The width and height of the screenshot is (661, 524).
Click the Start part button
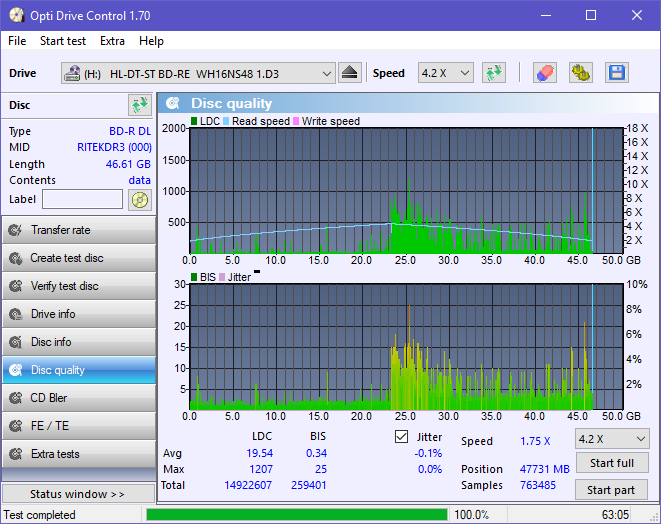[x=611, y=490]
